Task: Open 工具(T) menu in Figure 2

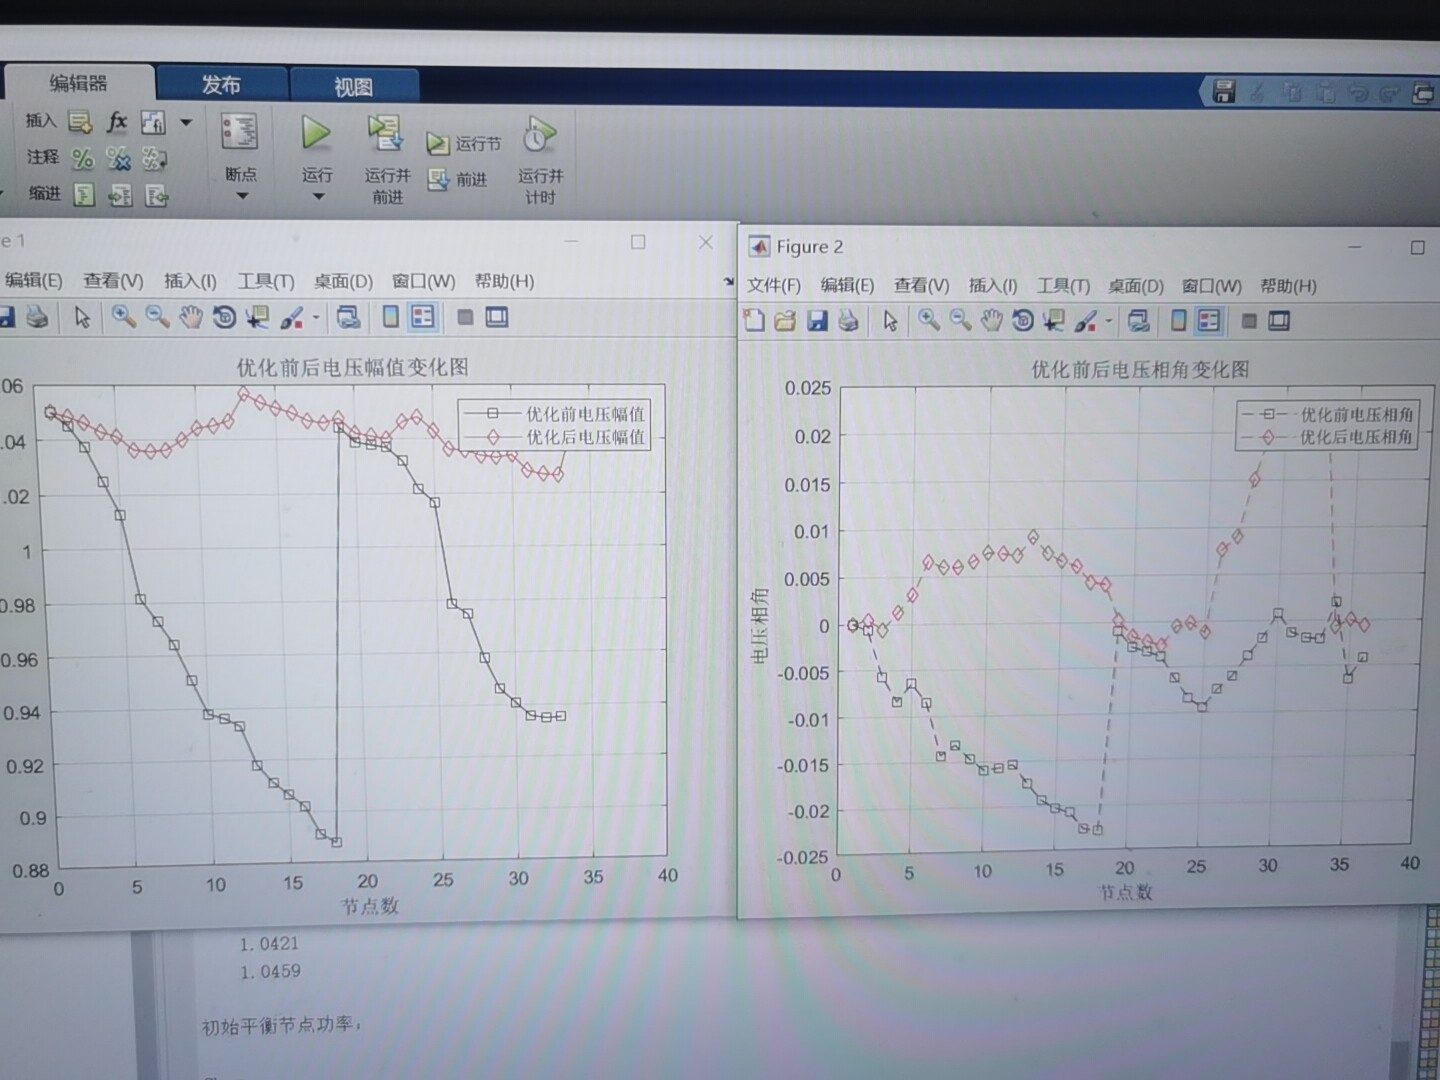Action: click(x=1063, y=286)
